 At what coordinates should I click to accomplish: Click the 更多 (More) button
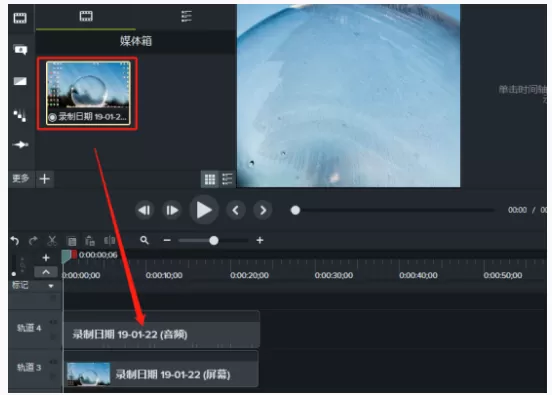point(21,178)
